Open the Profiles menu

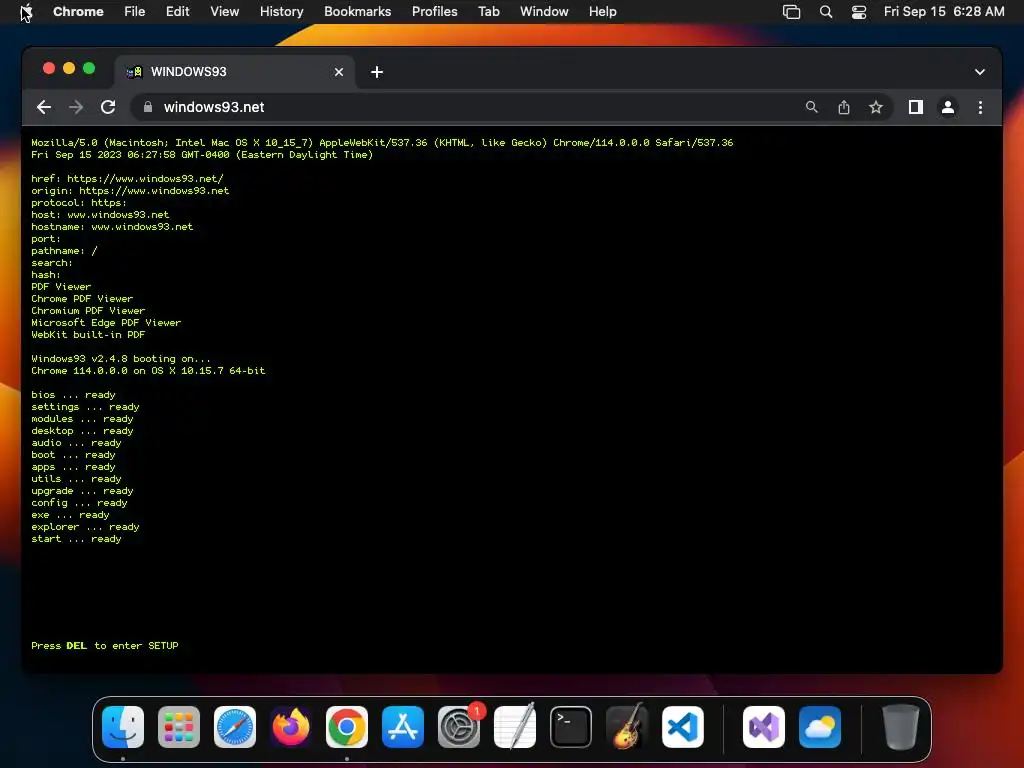pyautogui.click(x=434, y=12)
